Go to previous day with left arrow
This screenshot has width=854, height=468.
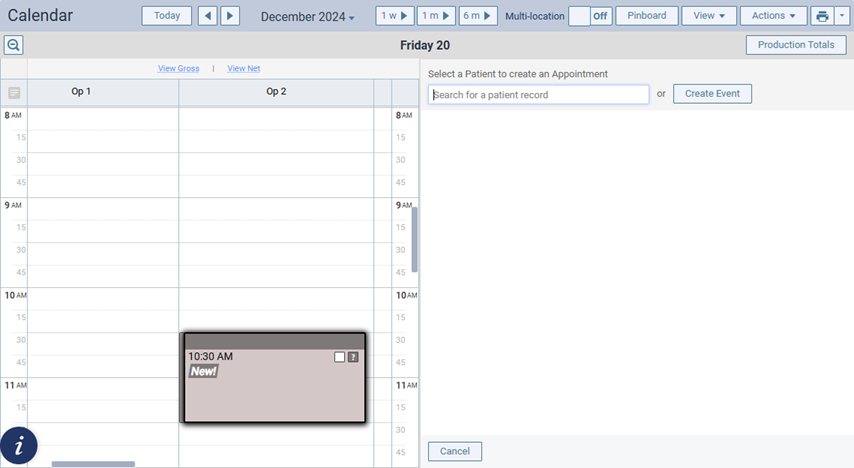coord(207,16)
